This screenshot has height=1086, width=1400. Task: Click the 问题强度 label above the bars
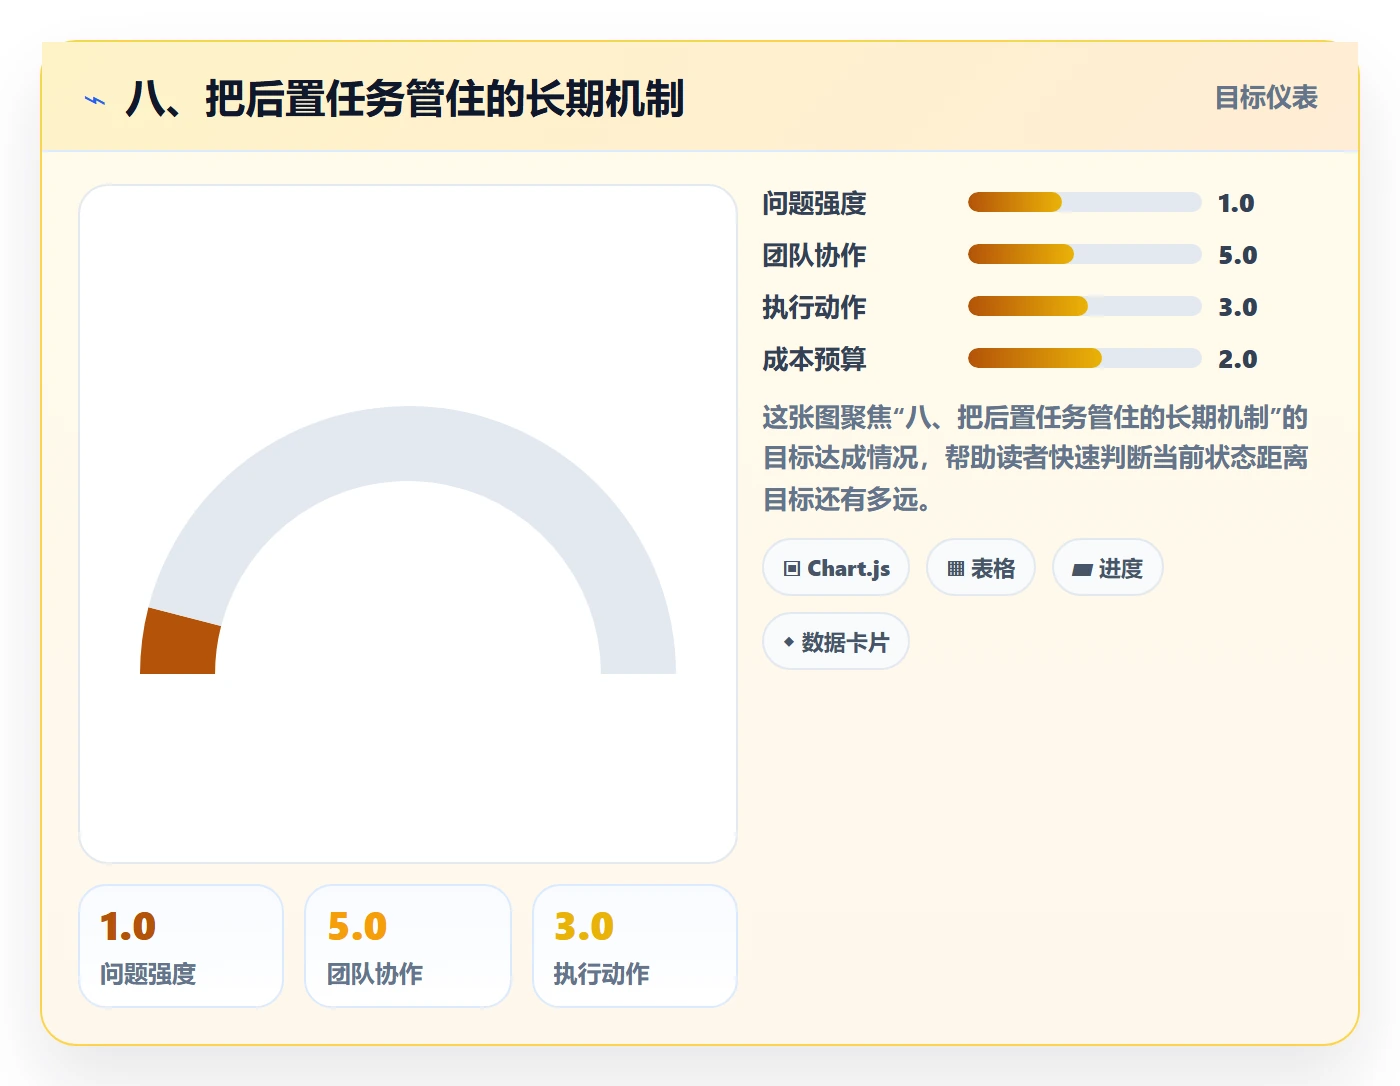pyautogui.click(x=814, y=203)
